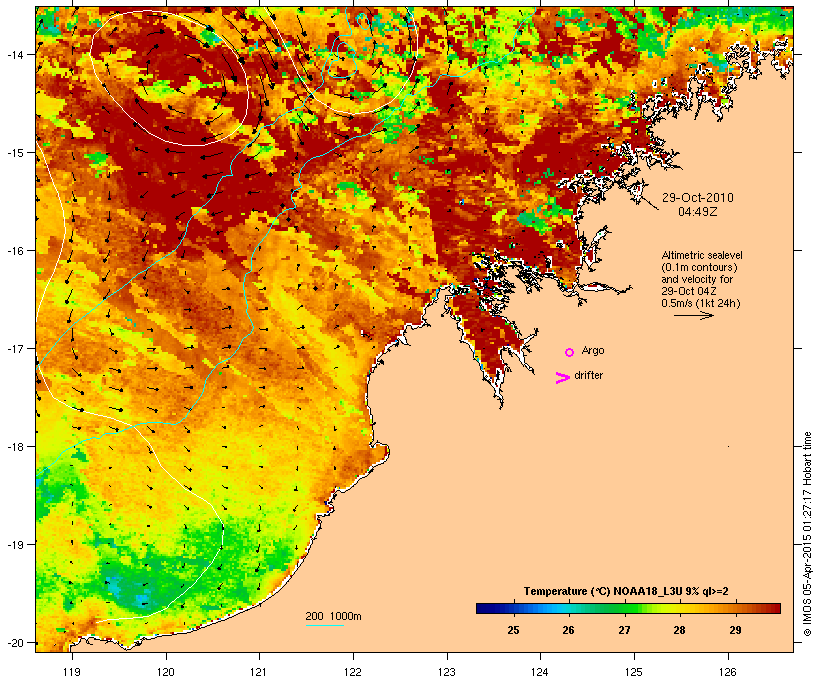The height and width of the screenshot is (680, 820).
Task: Click the latitude axis label -20
Action: pyautogui.click(x=14, y=642)
